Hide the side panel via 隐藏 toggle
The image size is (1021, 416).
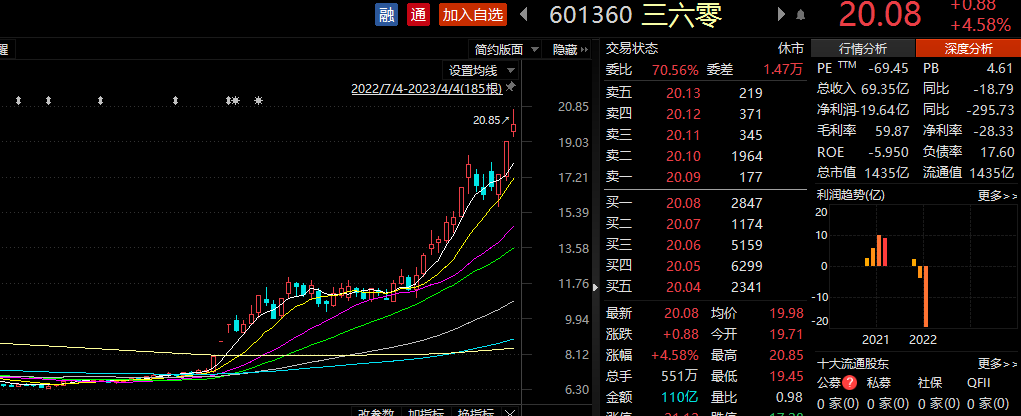(x=571, y=49)
